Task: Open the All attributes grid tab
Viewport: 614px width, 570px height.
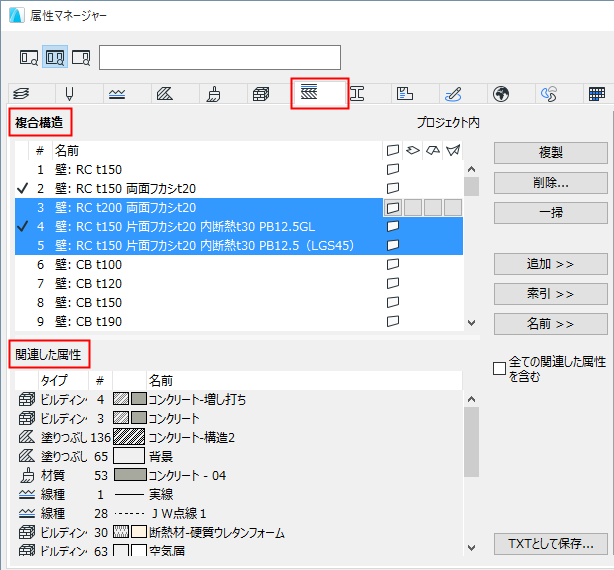Action: coord(597,94)
